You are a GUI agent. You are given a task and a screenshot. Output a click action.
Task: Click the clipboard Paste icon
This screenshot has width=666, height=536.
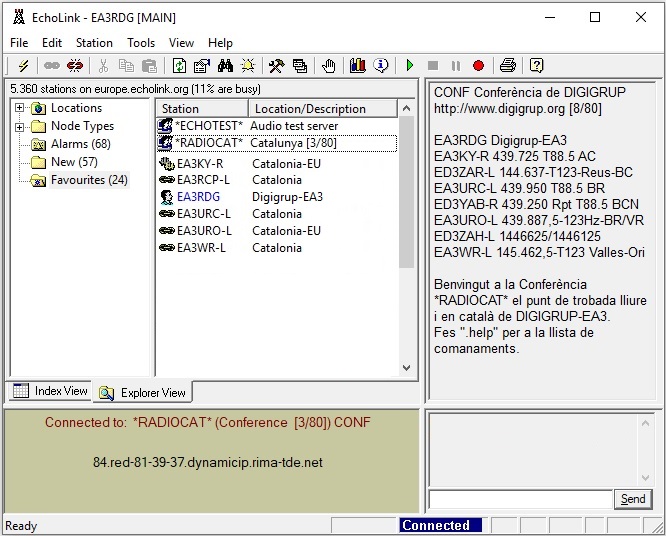click(x=149, y=65)
